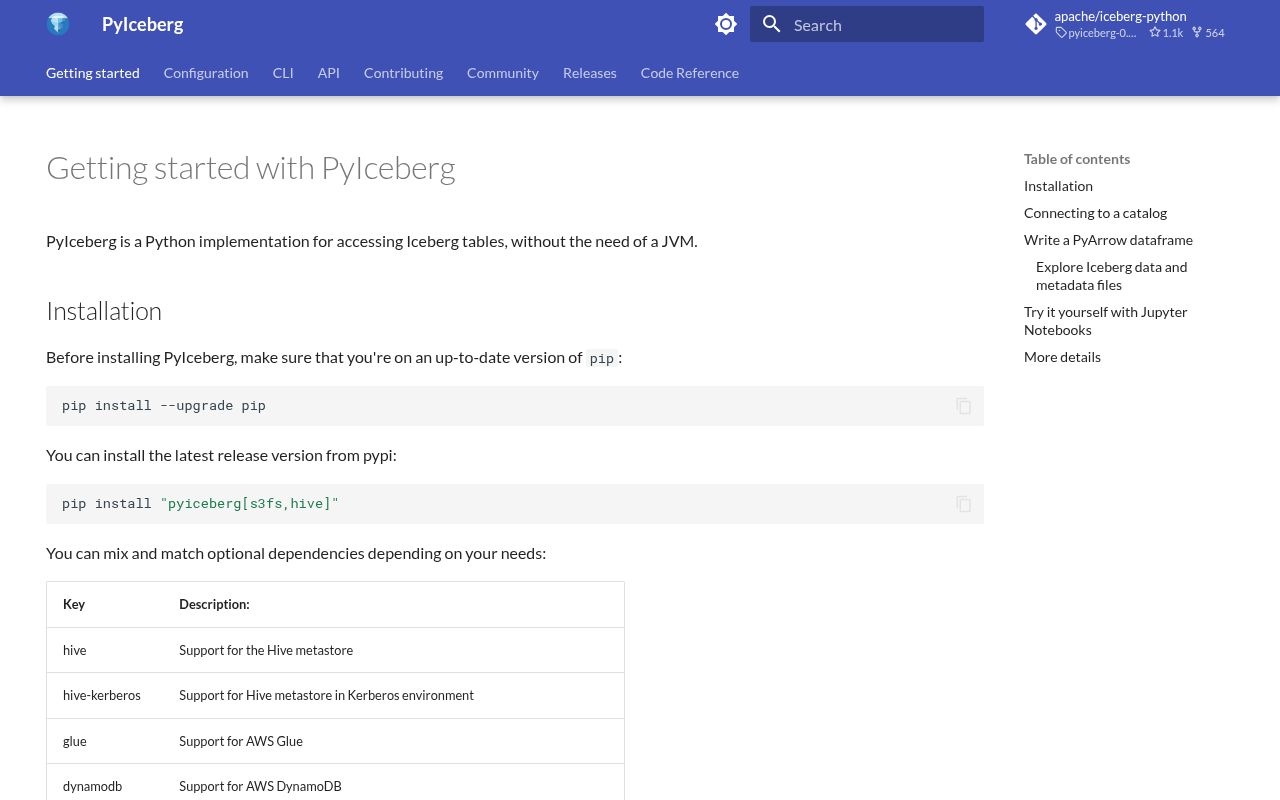The width and height of the screenshot is (1280, 800).
Task: Open the Releases tab
Action: 590,73
